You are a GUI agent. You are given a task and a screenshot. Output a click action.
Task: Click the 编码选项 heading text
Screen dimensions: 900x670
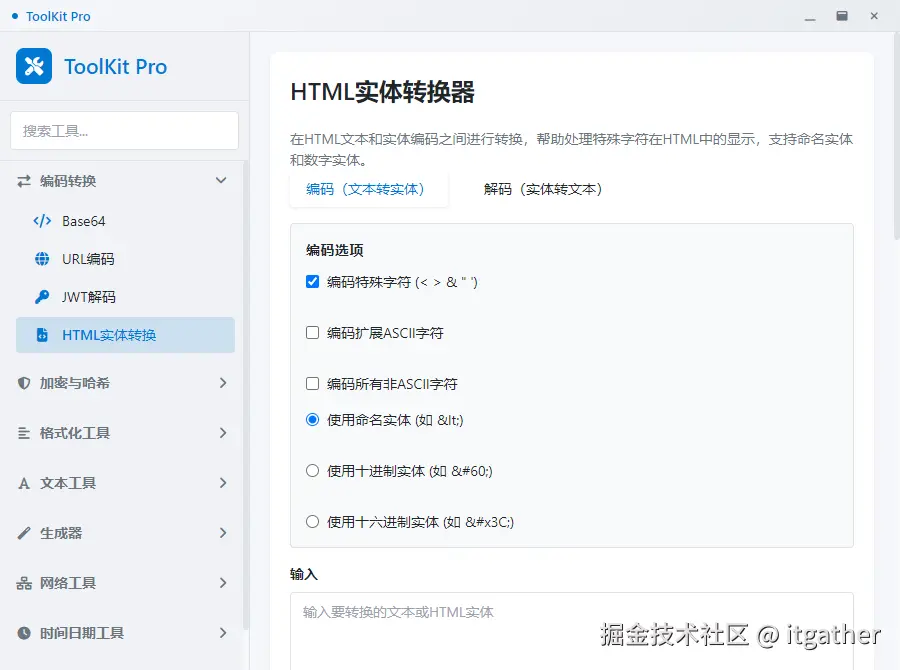click(335, 250)
